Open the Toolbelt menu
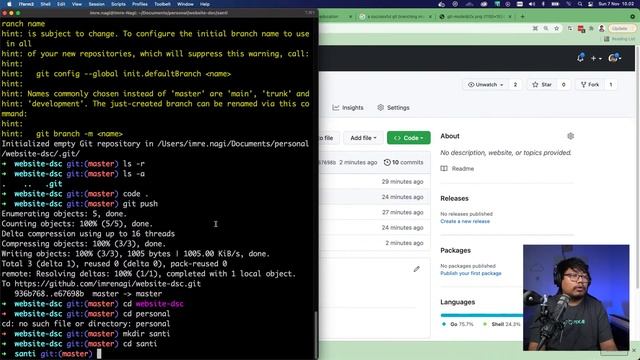640x360 pixels. (162, 4)
